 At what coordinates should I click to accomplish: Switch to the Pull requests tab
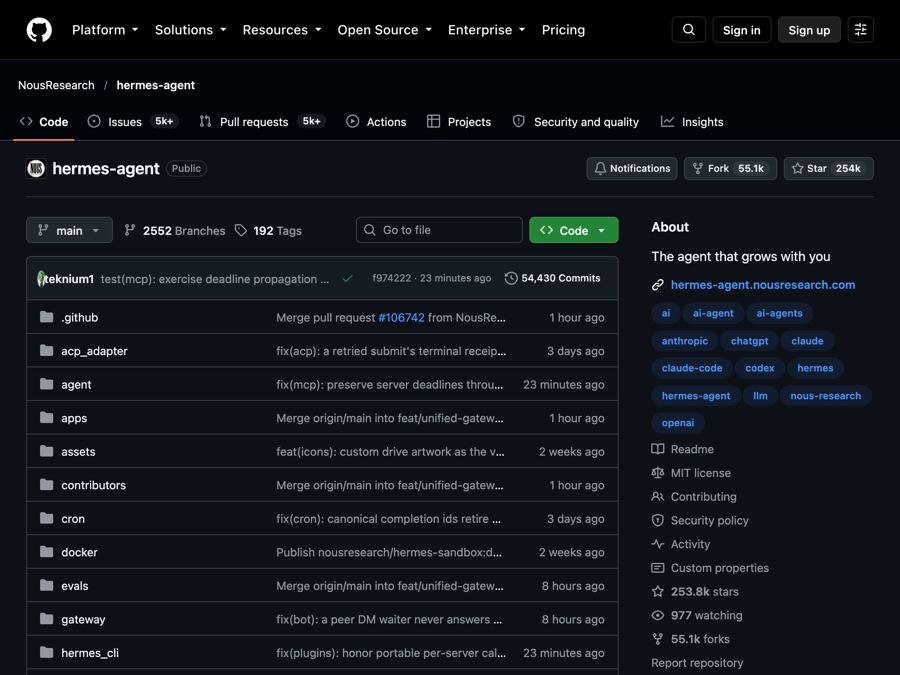tap(262, 122)
